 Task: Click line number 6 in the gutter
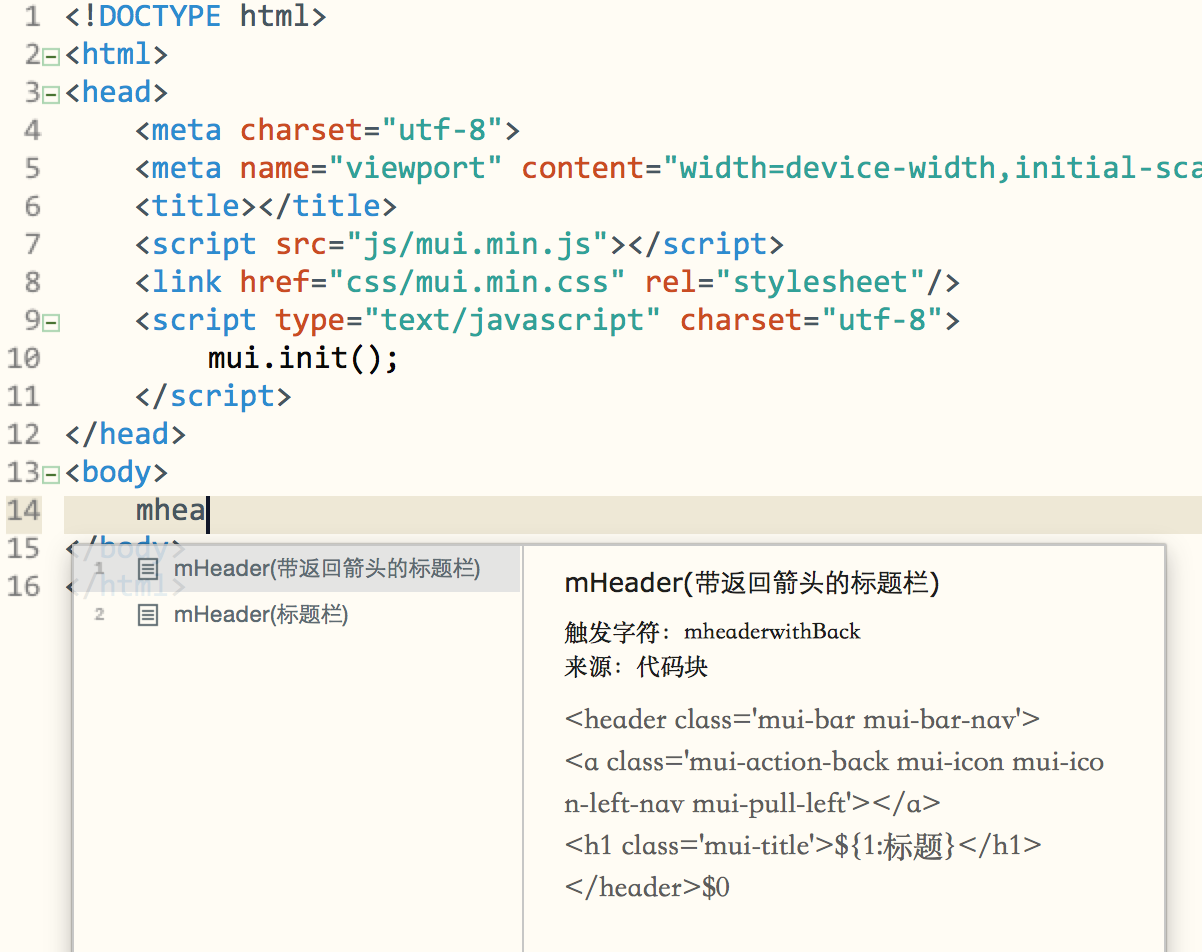[32, 207]
